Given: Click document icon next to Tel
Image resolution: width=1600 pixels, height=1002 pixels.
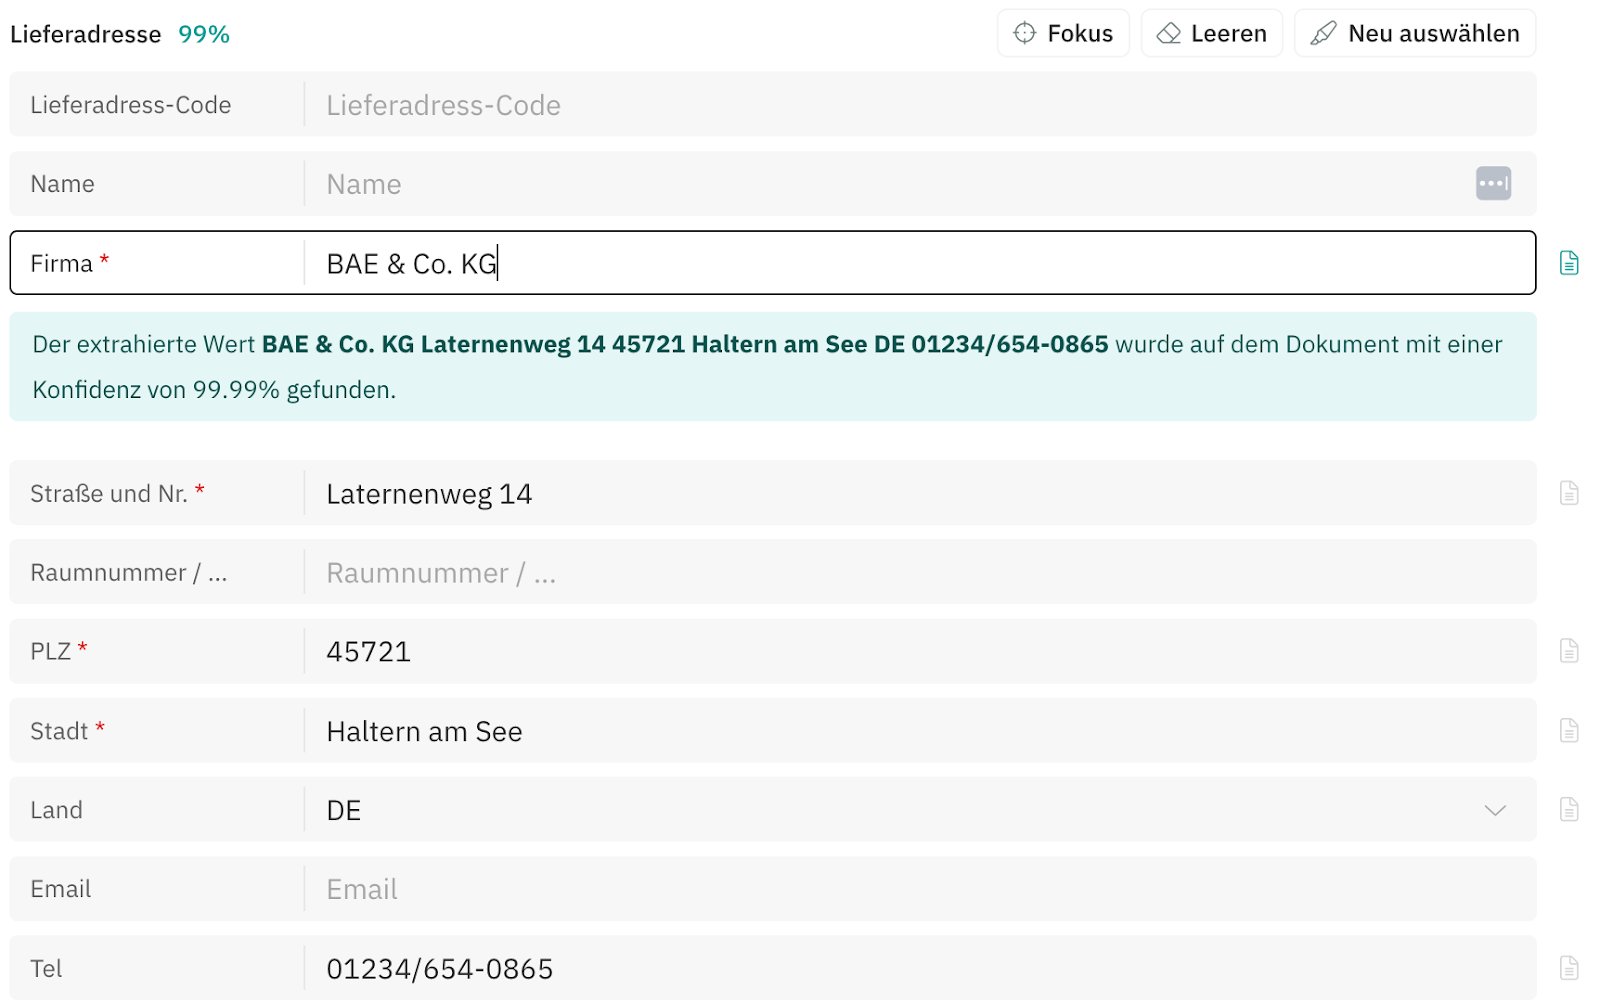Looking at the screenshot, I should click(x=1569, y=968).
